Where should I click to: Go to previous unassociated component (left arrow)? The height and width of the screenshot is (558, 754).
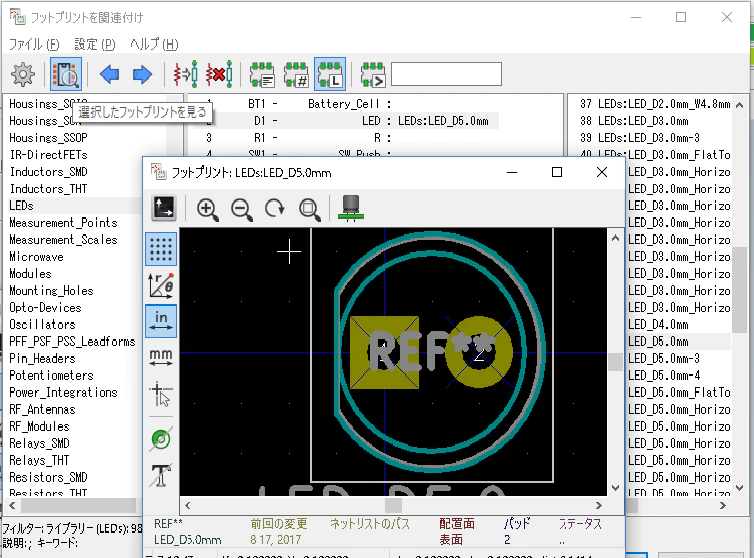point(110,75)
